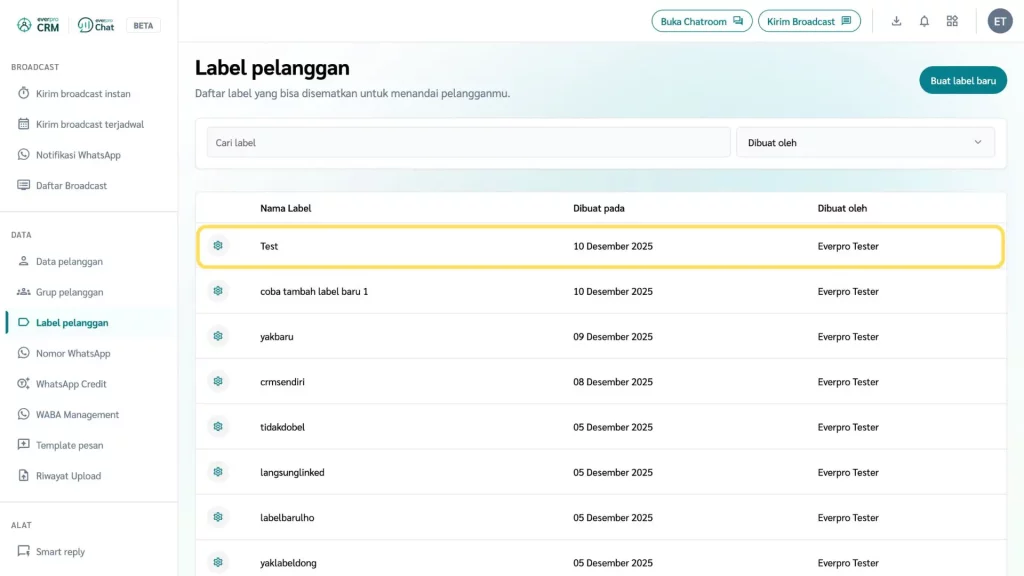Click the gear icon beside yakbaru label
1024x576 pixels.
(218, 337)
